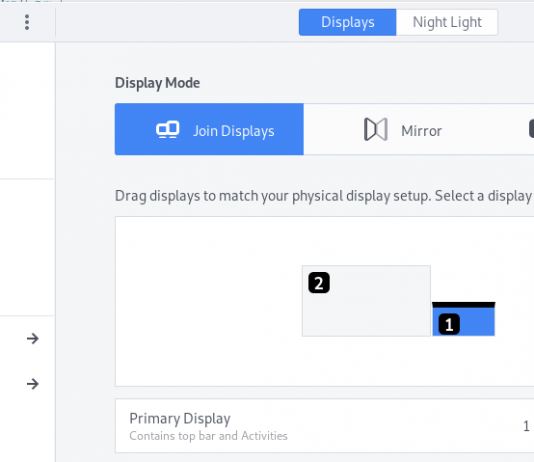
Task: Click the Primary Display row label
Action: click(180, 418)
